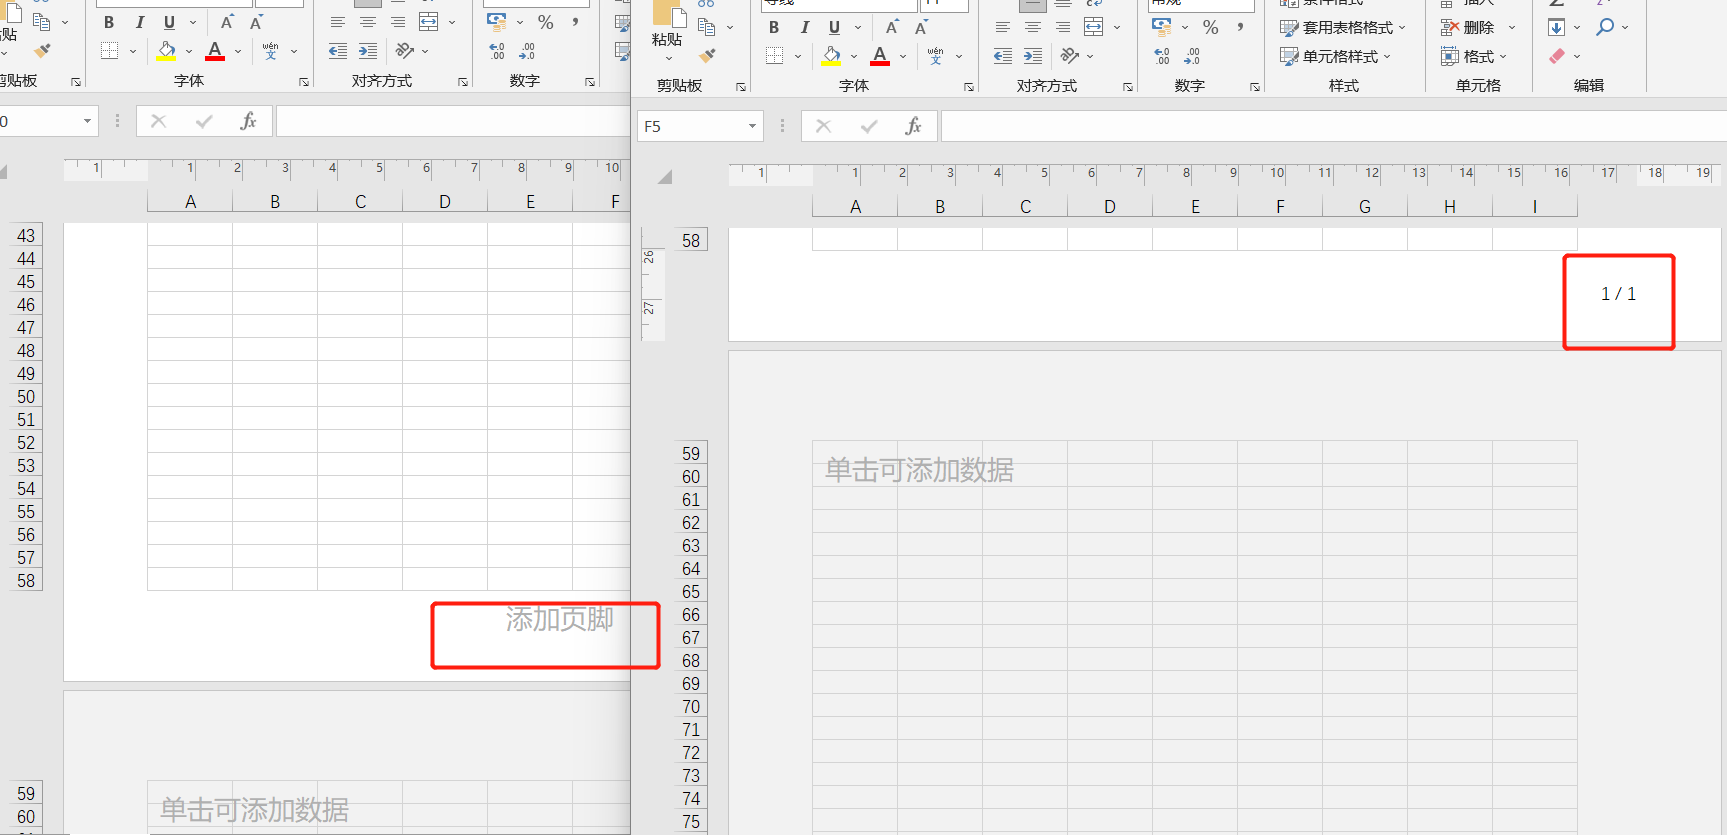
Task: Open underline style dropdown in right window
Action: tap(857, 28)
